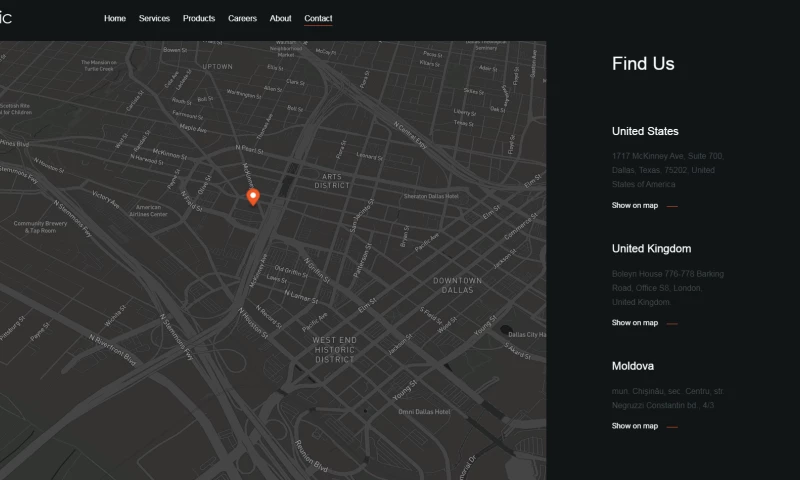Show the United States office on the map
Viewport: 800px width, 480px height.
point(635,205)
